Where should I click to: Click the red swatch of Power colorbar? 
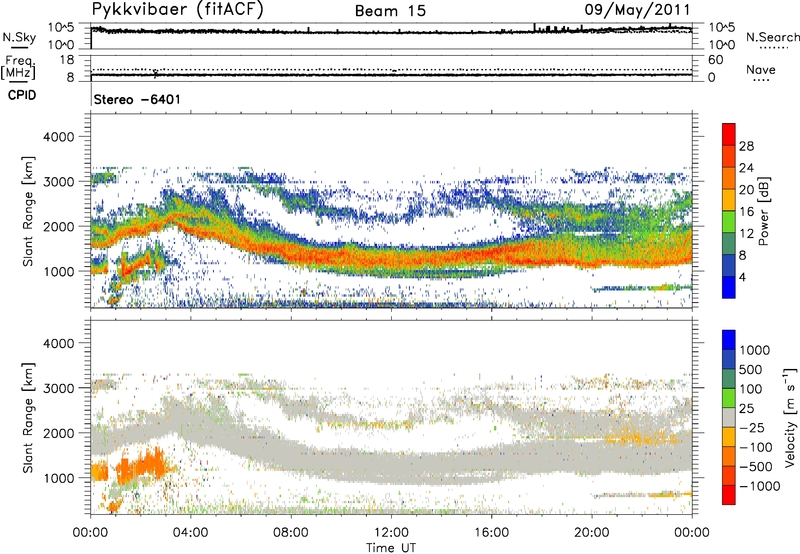pos(729,134)
